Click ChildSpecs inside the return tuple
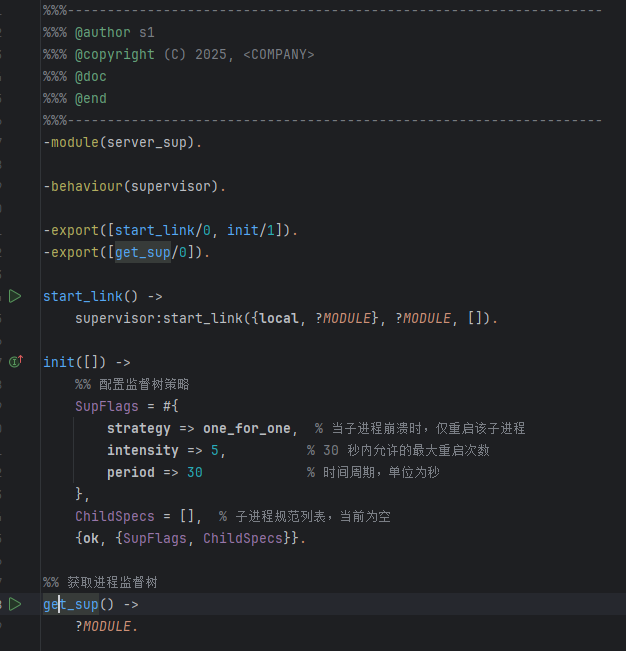 [243, 538]
